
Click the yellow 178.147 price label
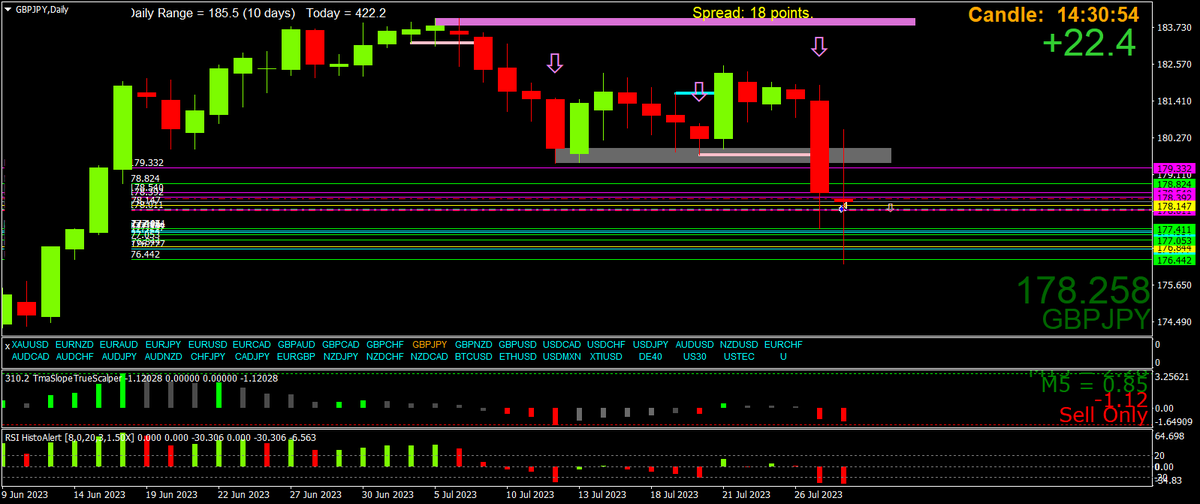(1174, 205)
